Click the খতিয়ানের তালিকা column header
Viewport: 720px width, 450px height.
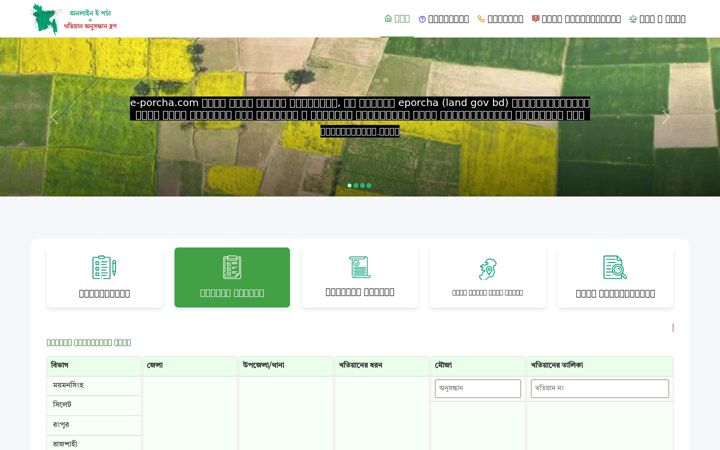click(600, 366)
